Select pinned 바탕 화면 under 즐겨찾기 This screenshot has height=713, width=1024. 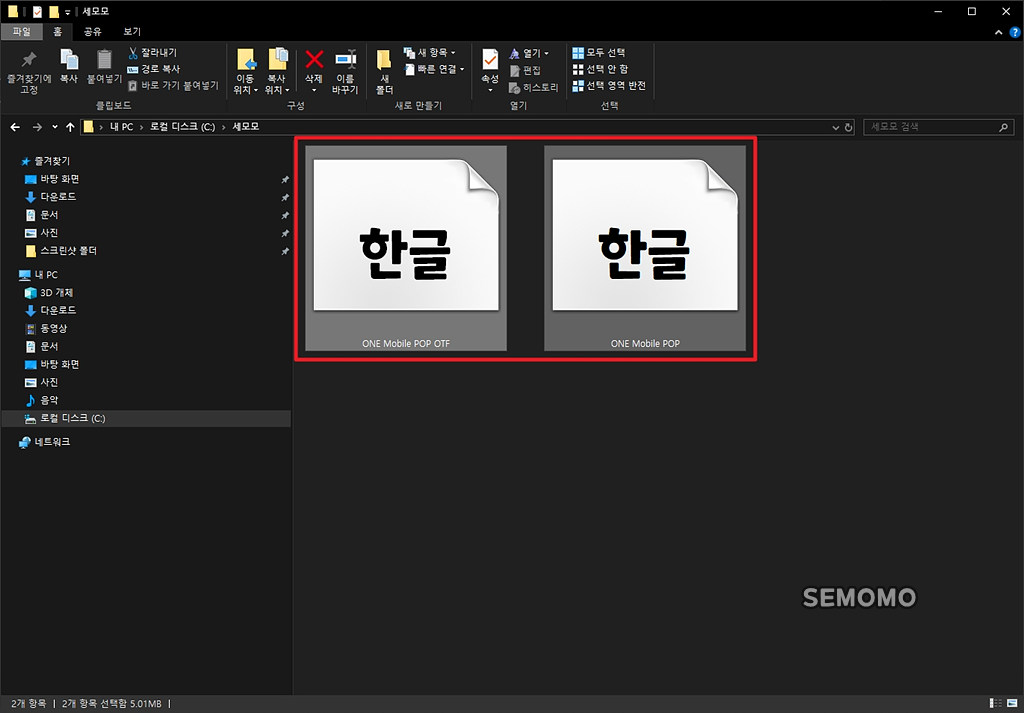pos(52,179)
